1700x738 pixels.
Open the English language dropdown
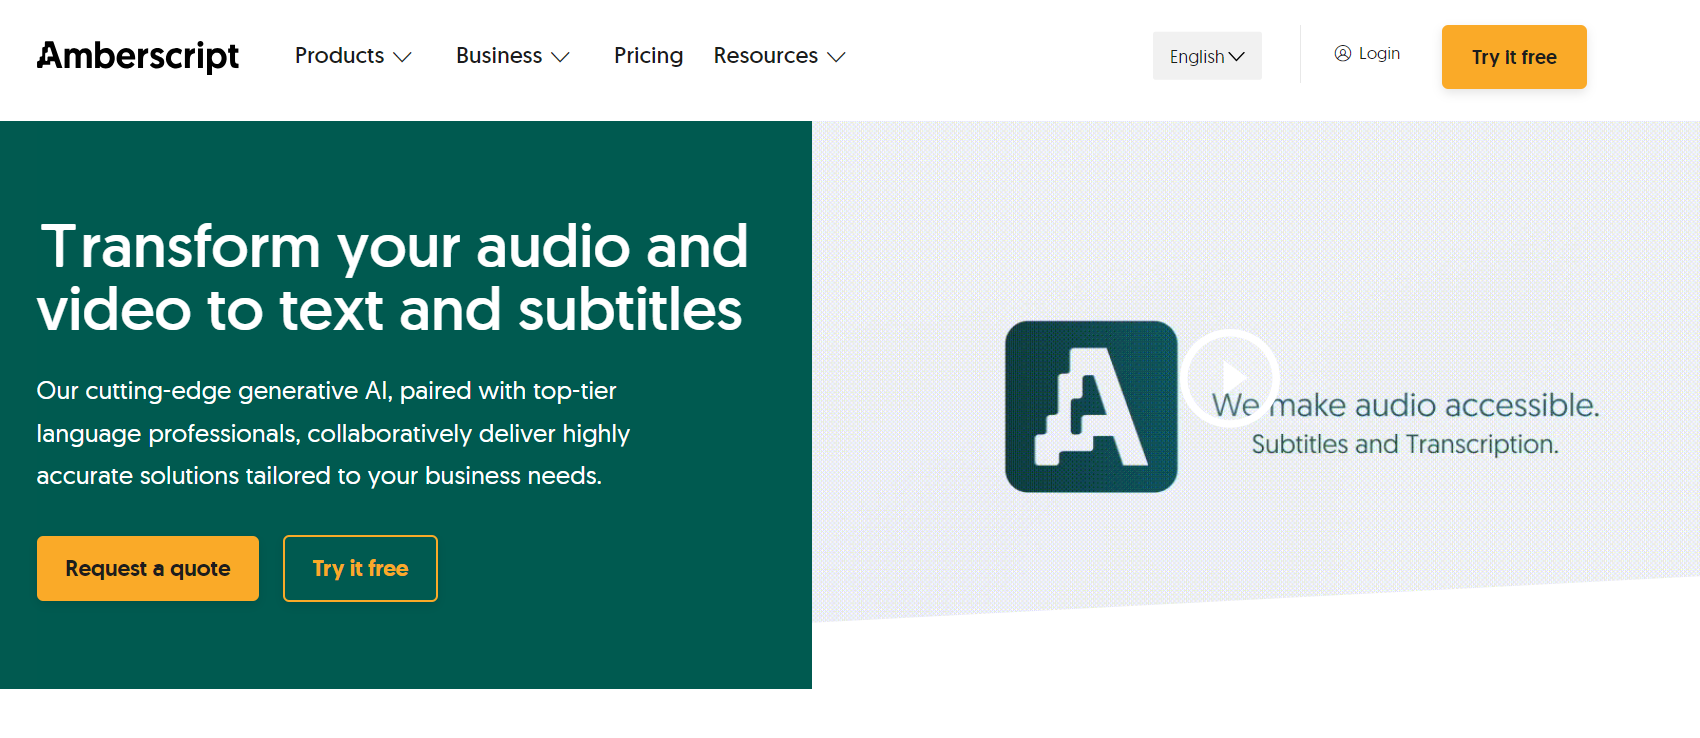[1207, 56]
